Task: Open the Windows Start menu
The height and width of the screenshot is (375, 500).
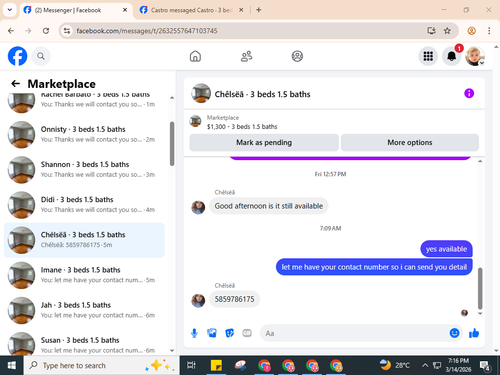Action: 12,366
